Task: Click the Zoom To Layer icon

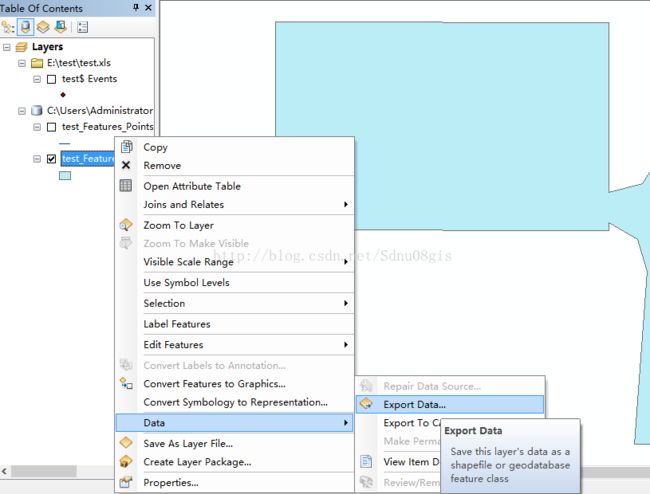Action: pyautogui.click(x=126, y=225)
